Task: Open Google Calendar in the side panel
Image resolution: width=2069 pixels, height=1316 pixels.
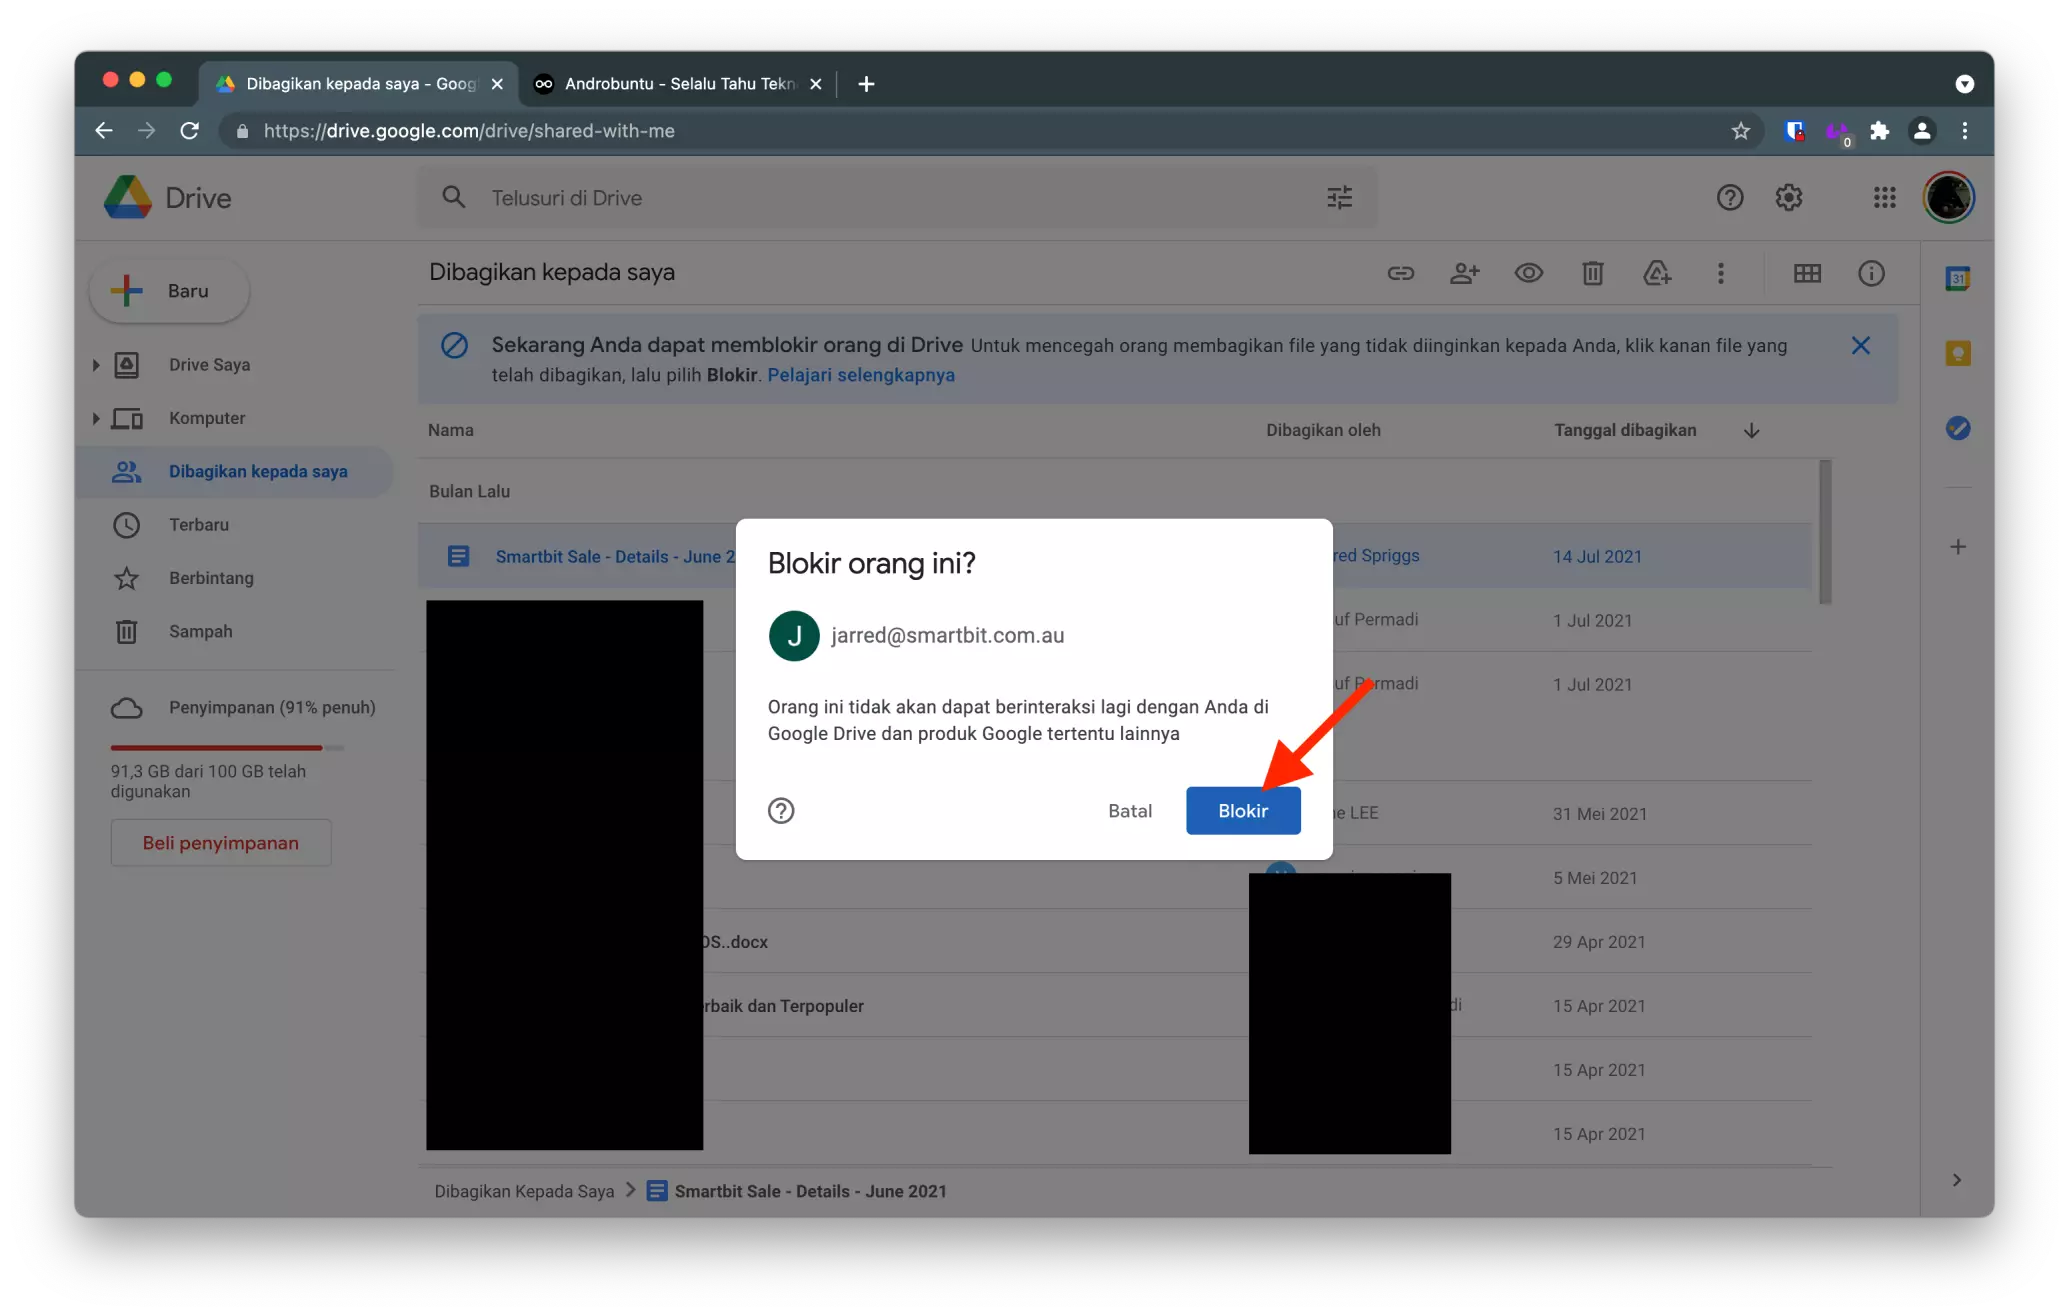Action: point(1958,279)
